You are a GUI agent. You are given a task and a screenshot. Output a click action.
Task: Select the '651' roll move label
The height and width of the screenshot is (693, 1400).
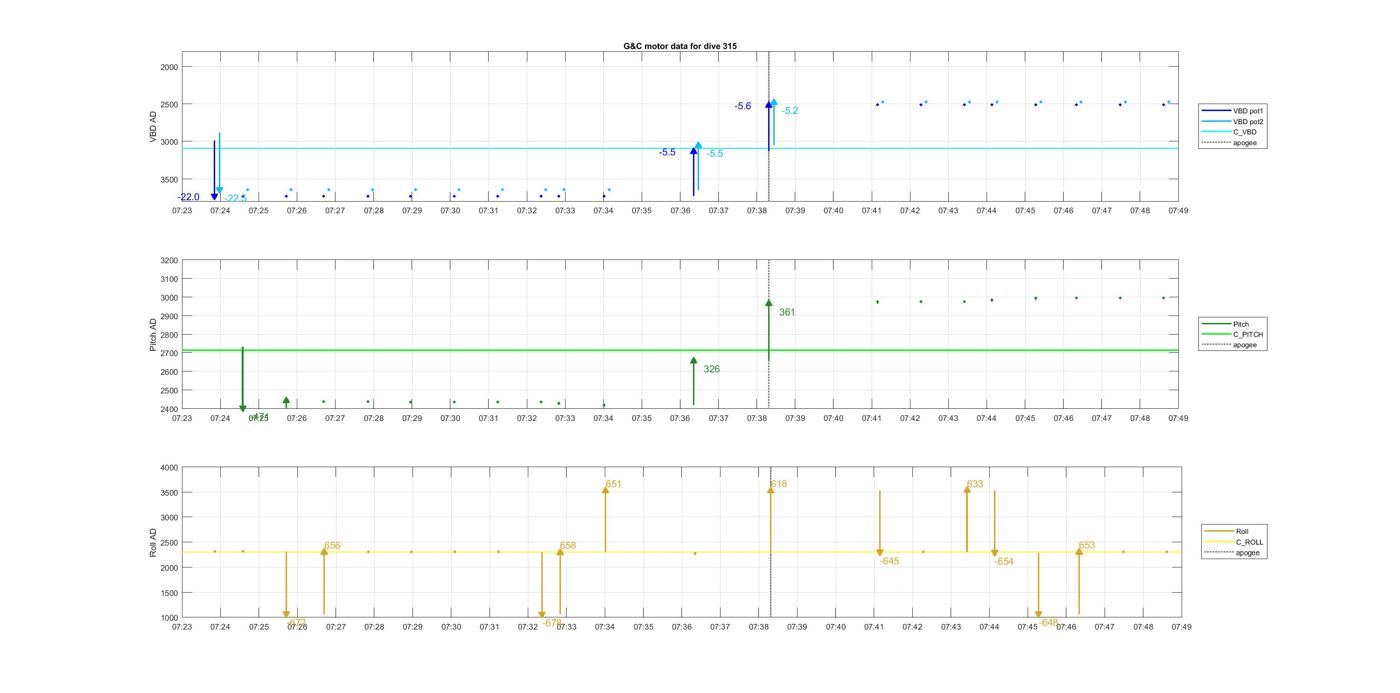pyautogui.click(x=613, y=484)
